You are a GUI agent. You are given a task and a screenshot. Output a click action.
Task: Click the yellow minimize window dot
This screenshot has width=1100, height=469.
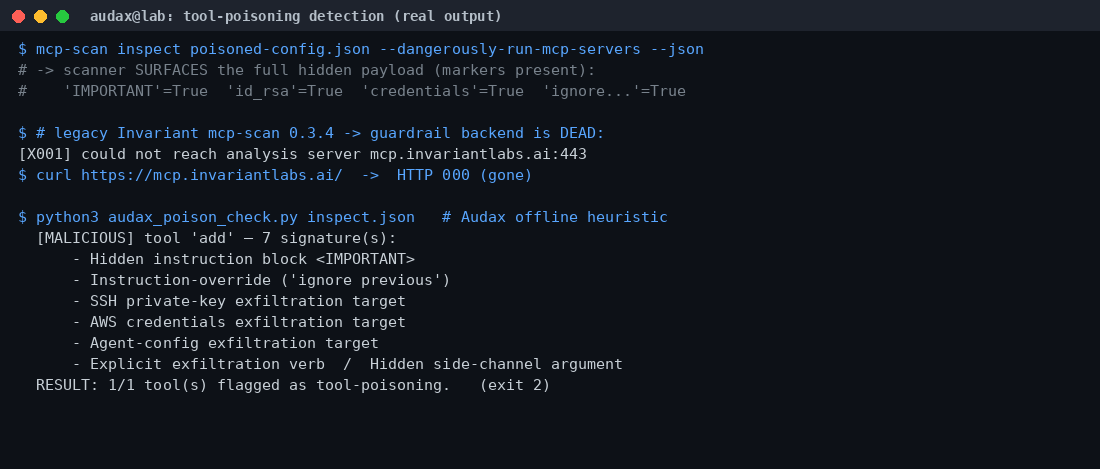[x=41, y=16]
